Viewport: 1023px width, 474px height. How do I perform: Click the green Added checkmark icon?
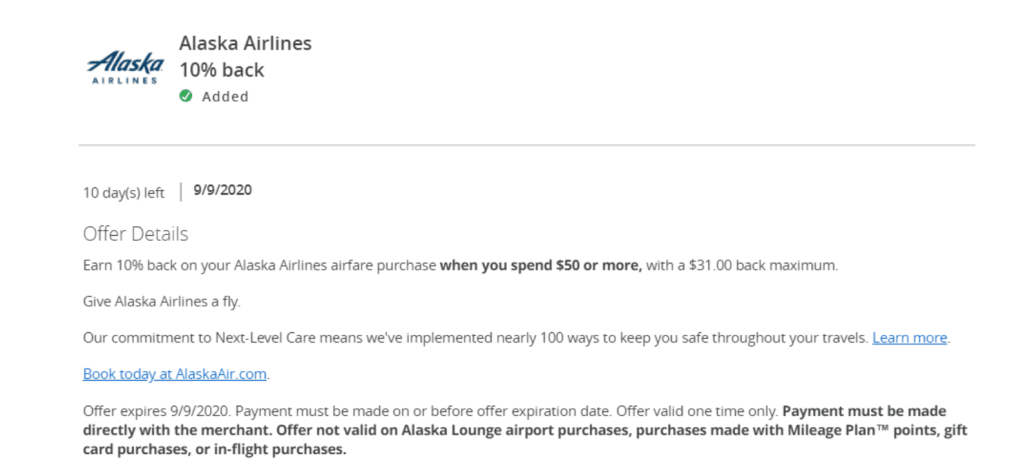[186, 97]
